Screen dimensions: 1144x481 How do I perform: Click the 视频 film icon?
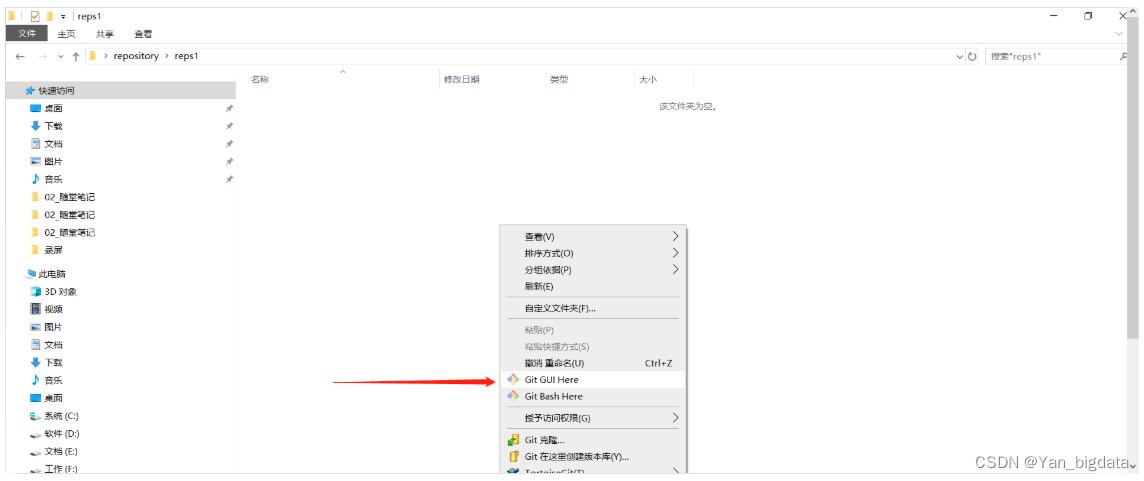pos(35,309)
